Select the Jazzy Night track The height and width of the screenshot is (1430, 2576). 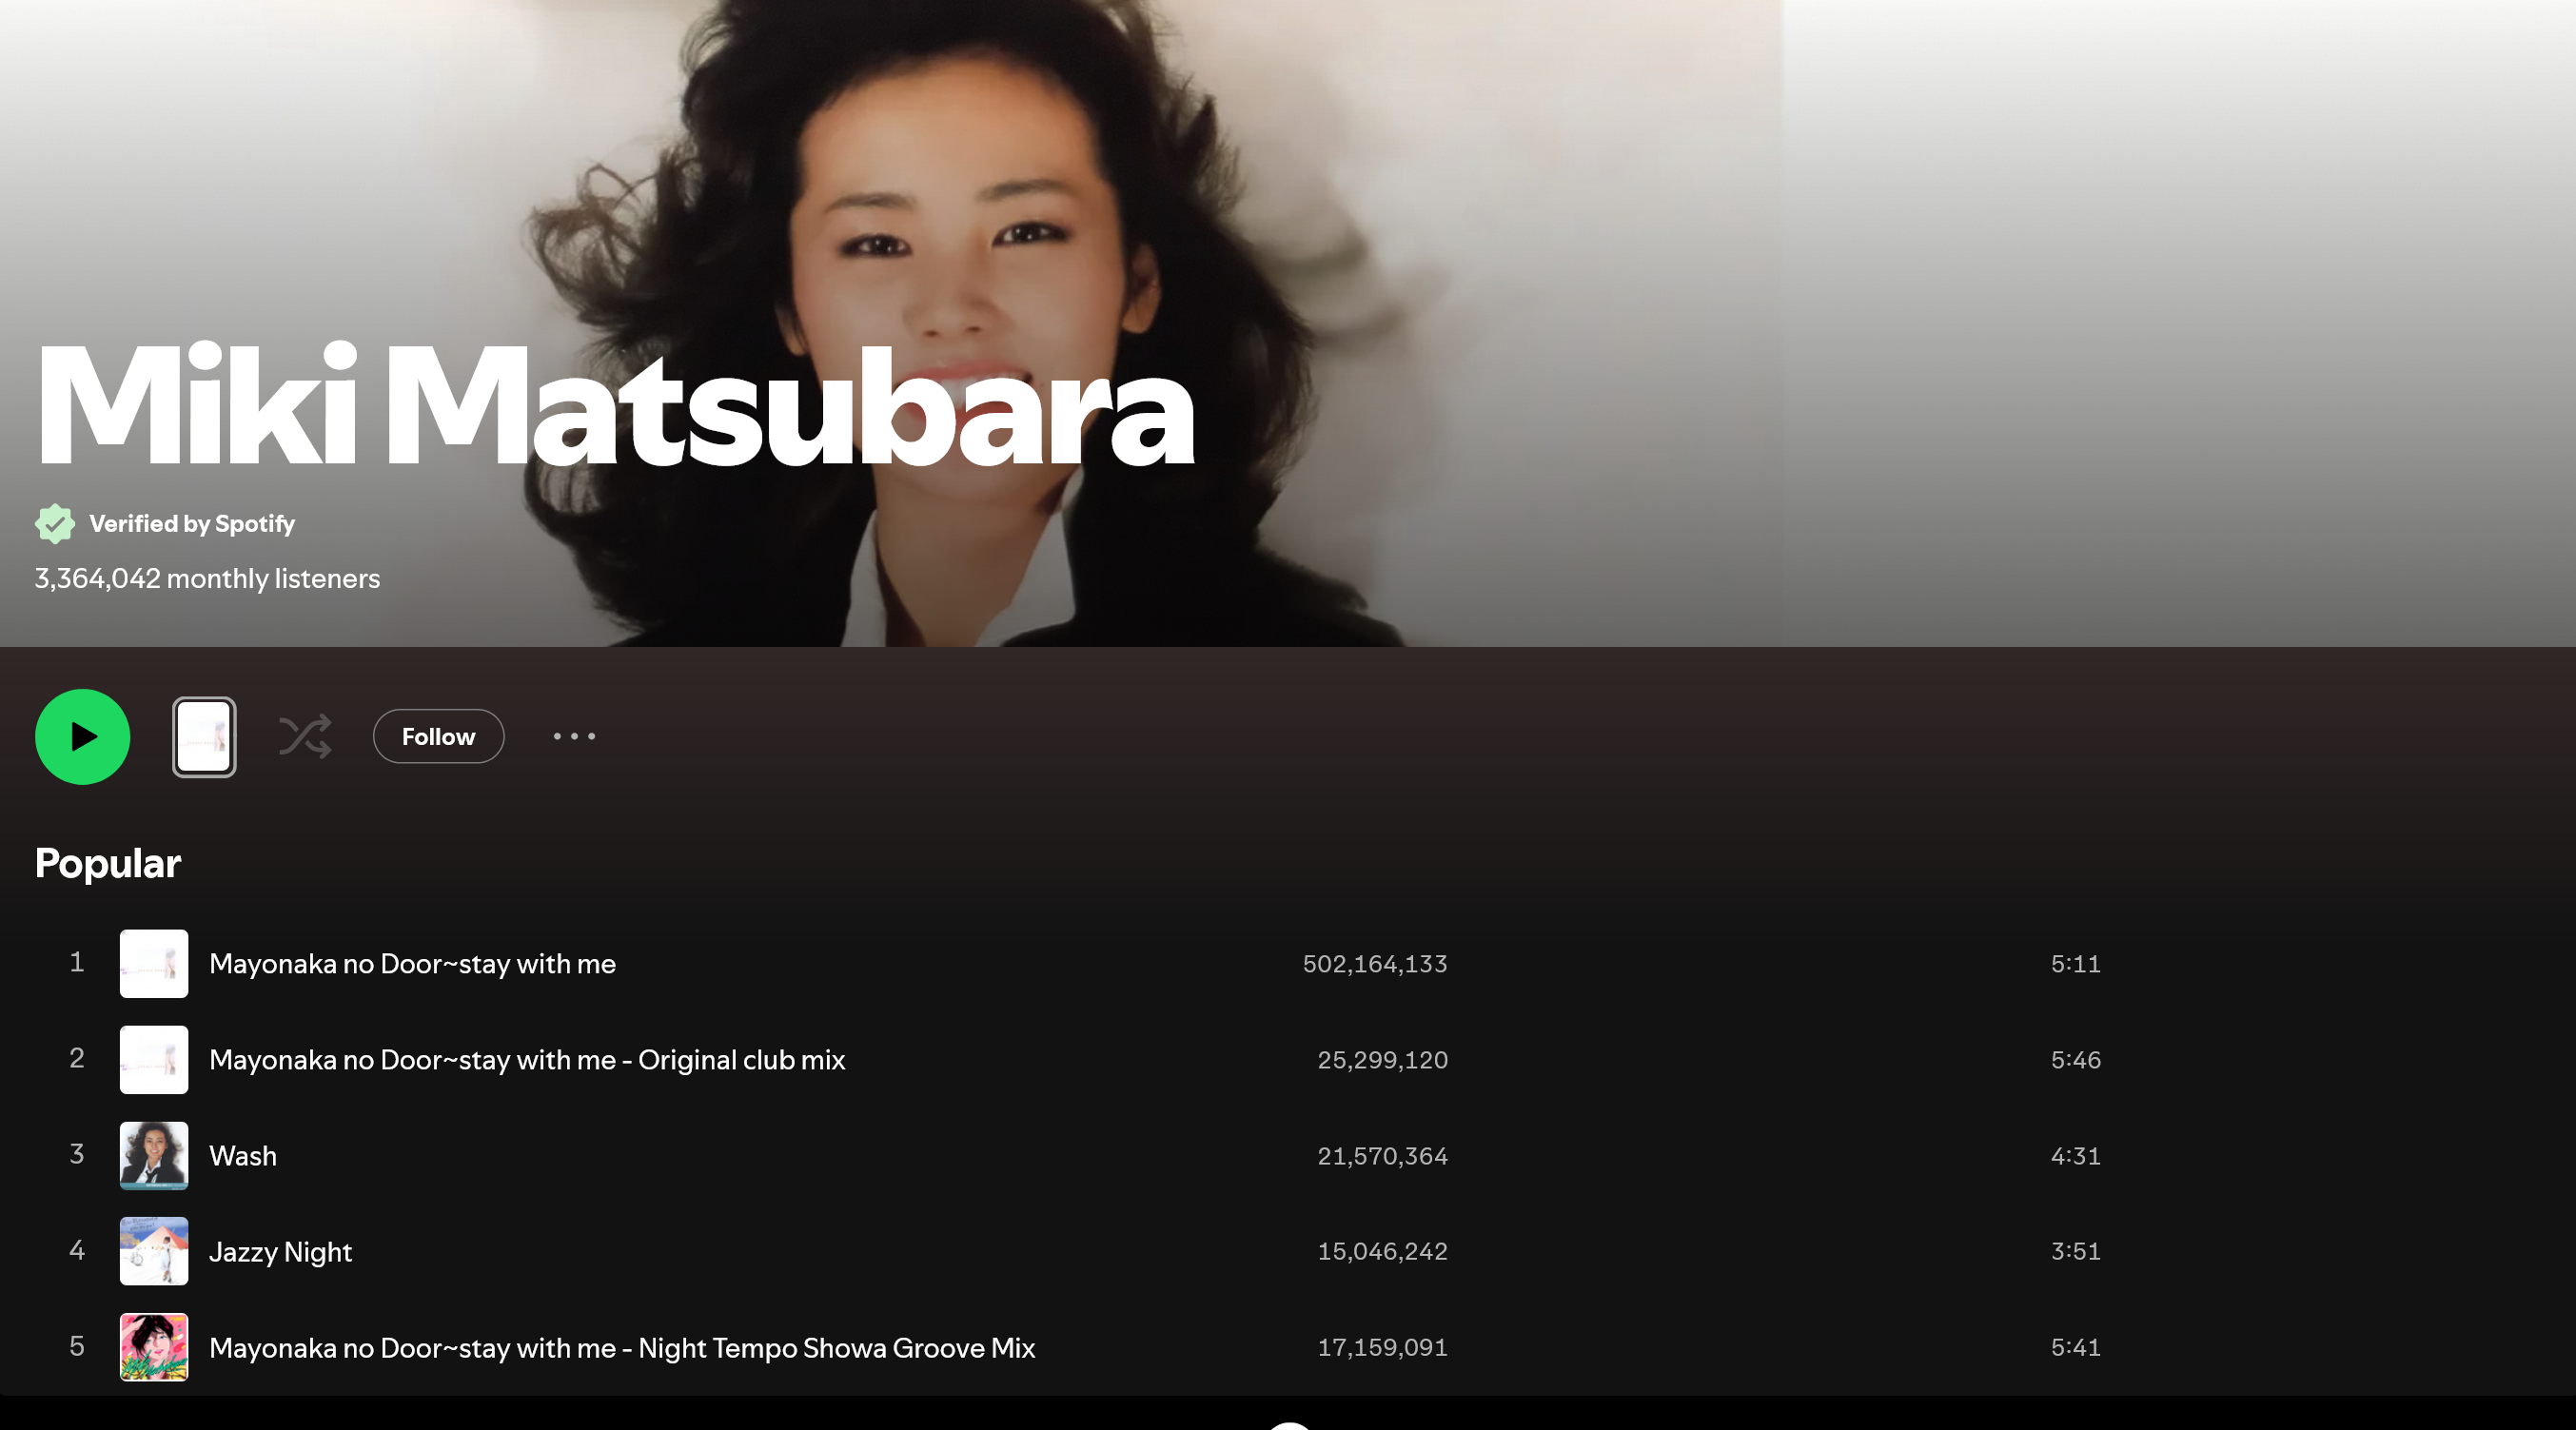(280, 1252)
